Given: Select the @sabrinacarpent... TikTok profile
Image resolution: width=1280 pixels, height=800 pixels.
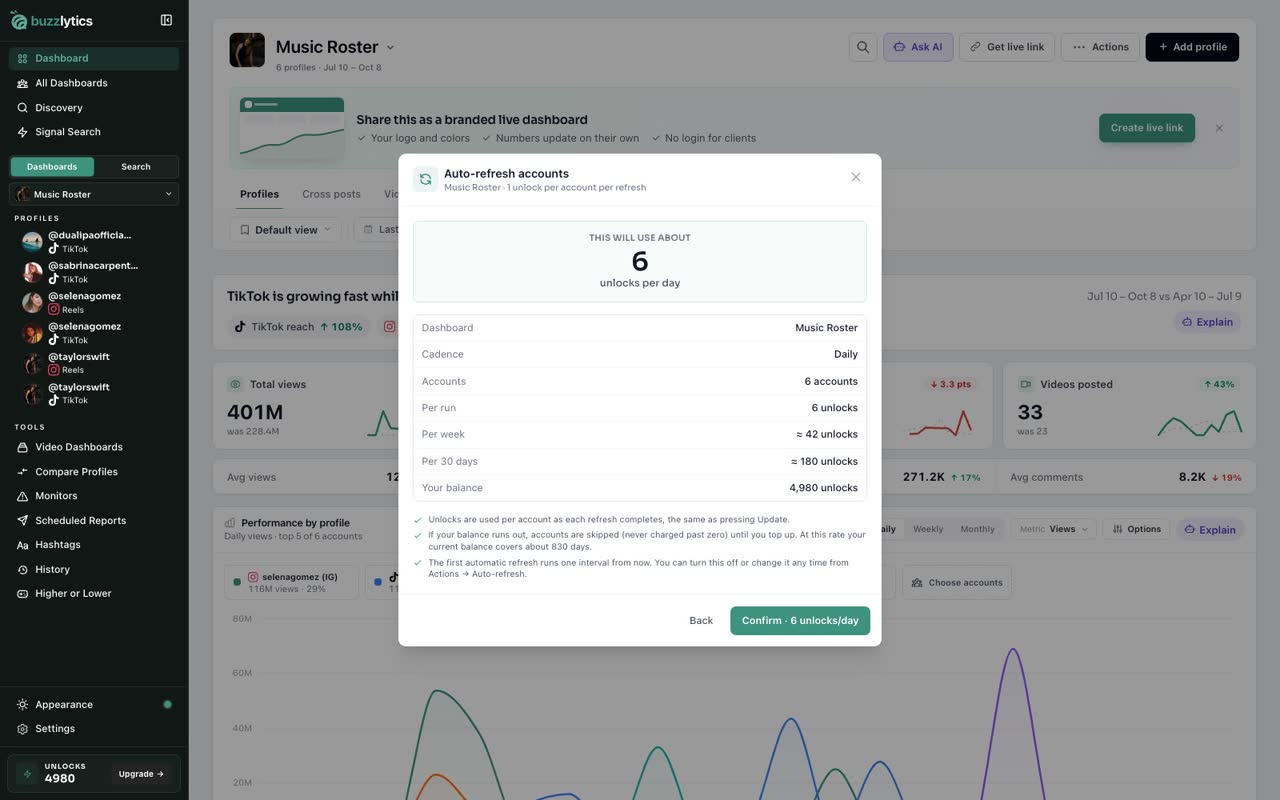Looking at the screenshot, I should pyautogui.click(x=94, y=272).
